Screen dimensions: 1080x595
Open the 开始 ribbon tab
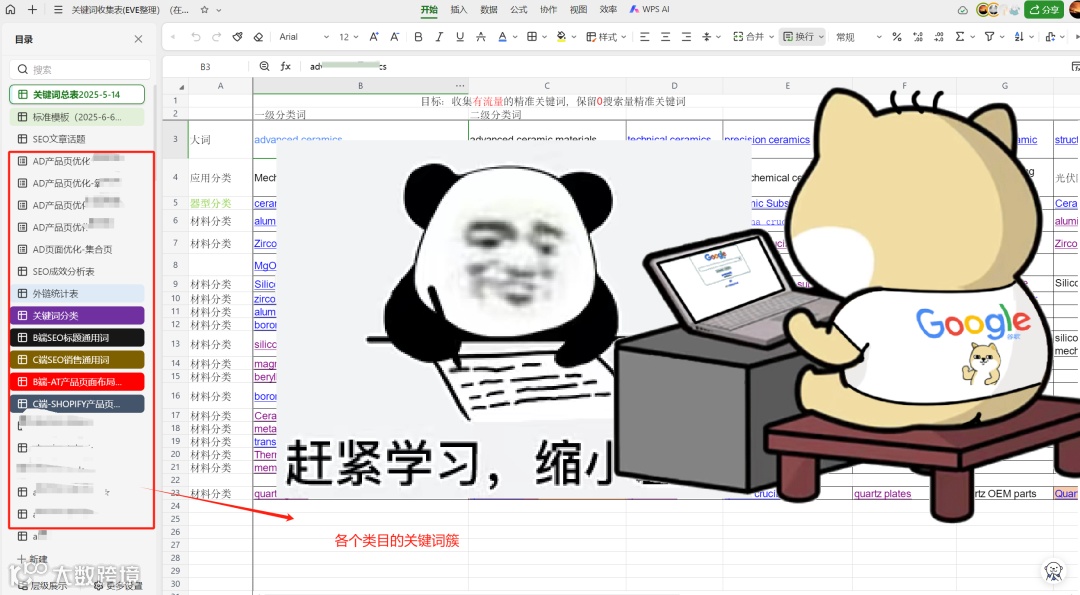429,10
